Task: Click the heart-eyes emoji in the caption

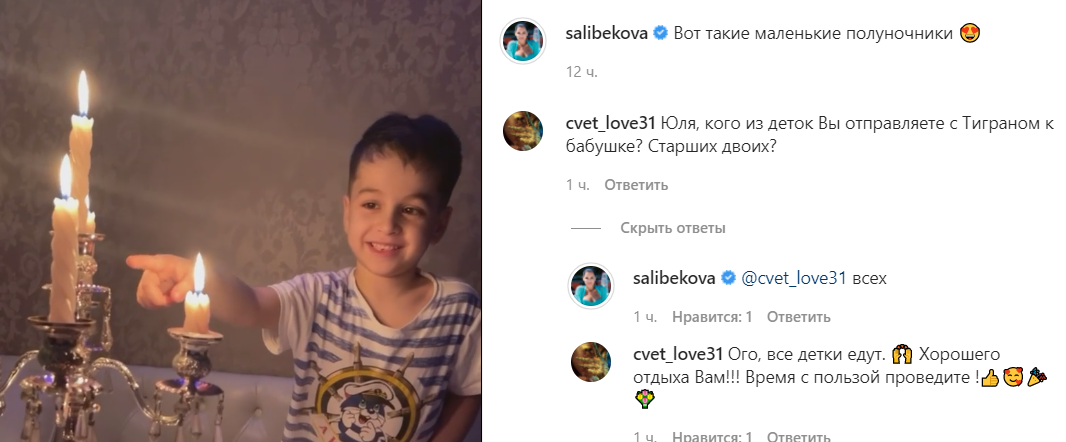Action: pos(970,33)
